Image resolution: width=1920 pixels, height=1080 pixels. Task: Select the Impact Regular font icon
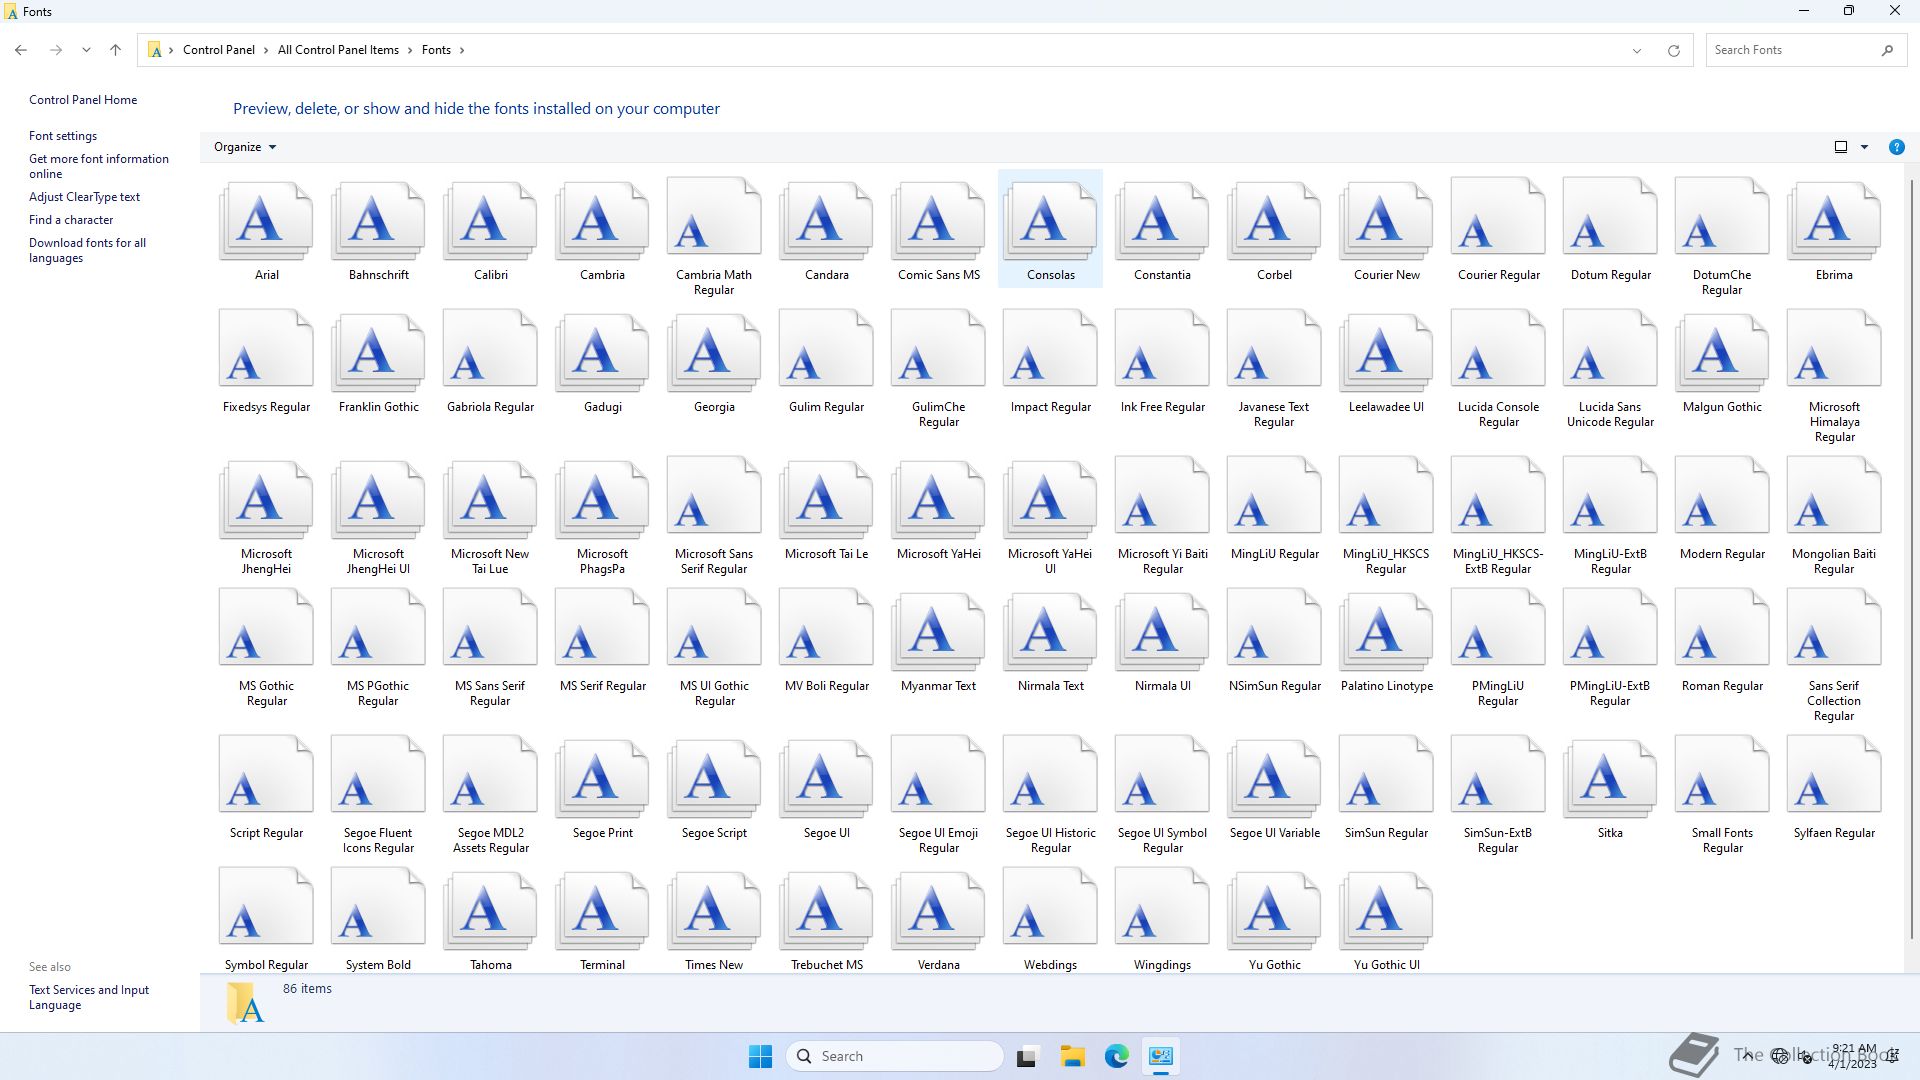(x=1050, y=349)
